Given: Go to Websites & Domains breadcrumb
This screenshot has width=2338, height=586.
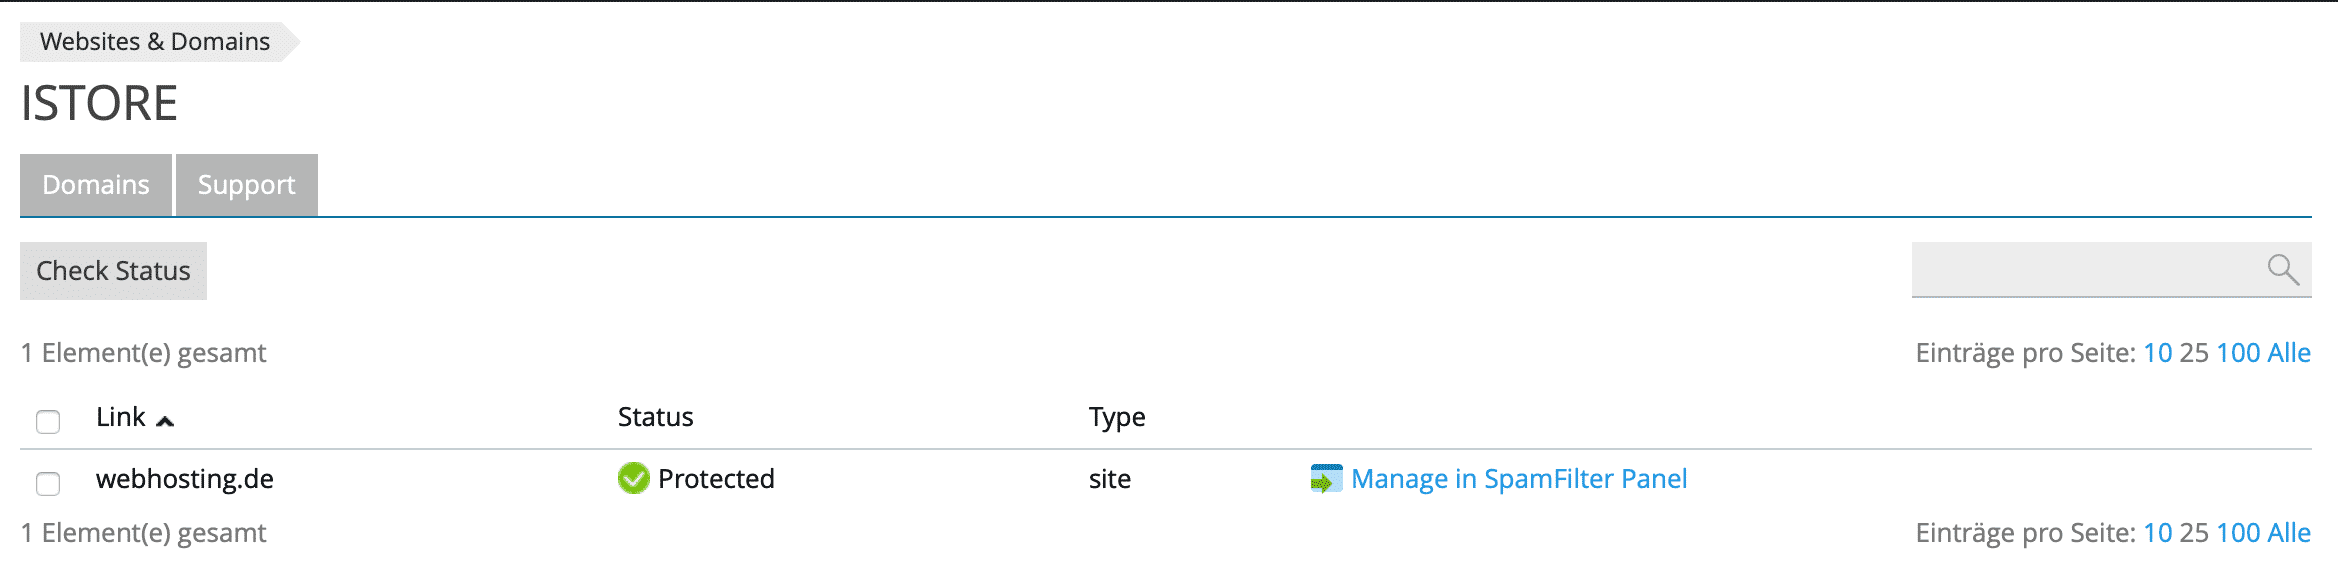Looking at the screenshot, I should 155,42.
